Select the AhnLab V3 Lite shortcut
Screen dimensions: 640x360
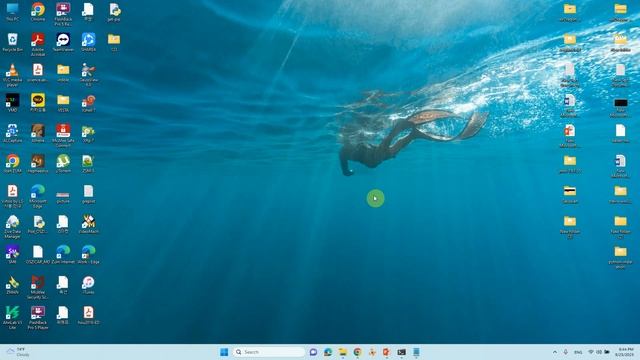pos(13,318)
